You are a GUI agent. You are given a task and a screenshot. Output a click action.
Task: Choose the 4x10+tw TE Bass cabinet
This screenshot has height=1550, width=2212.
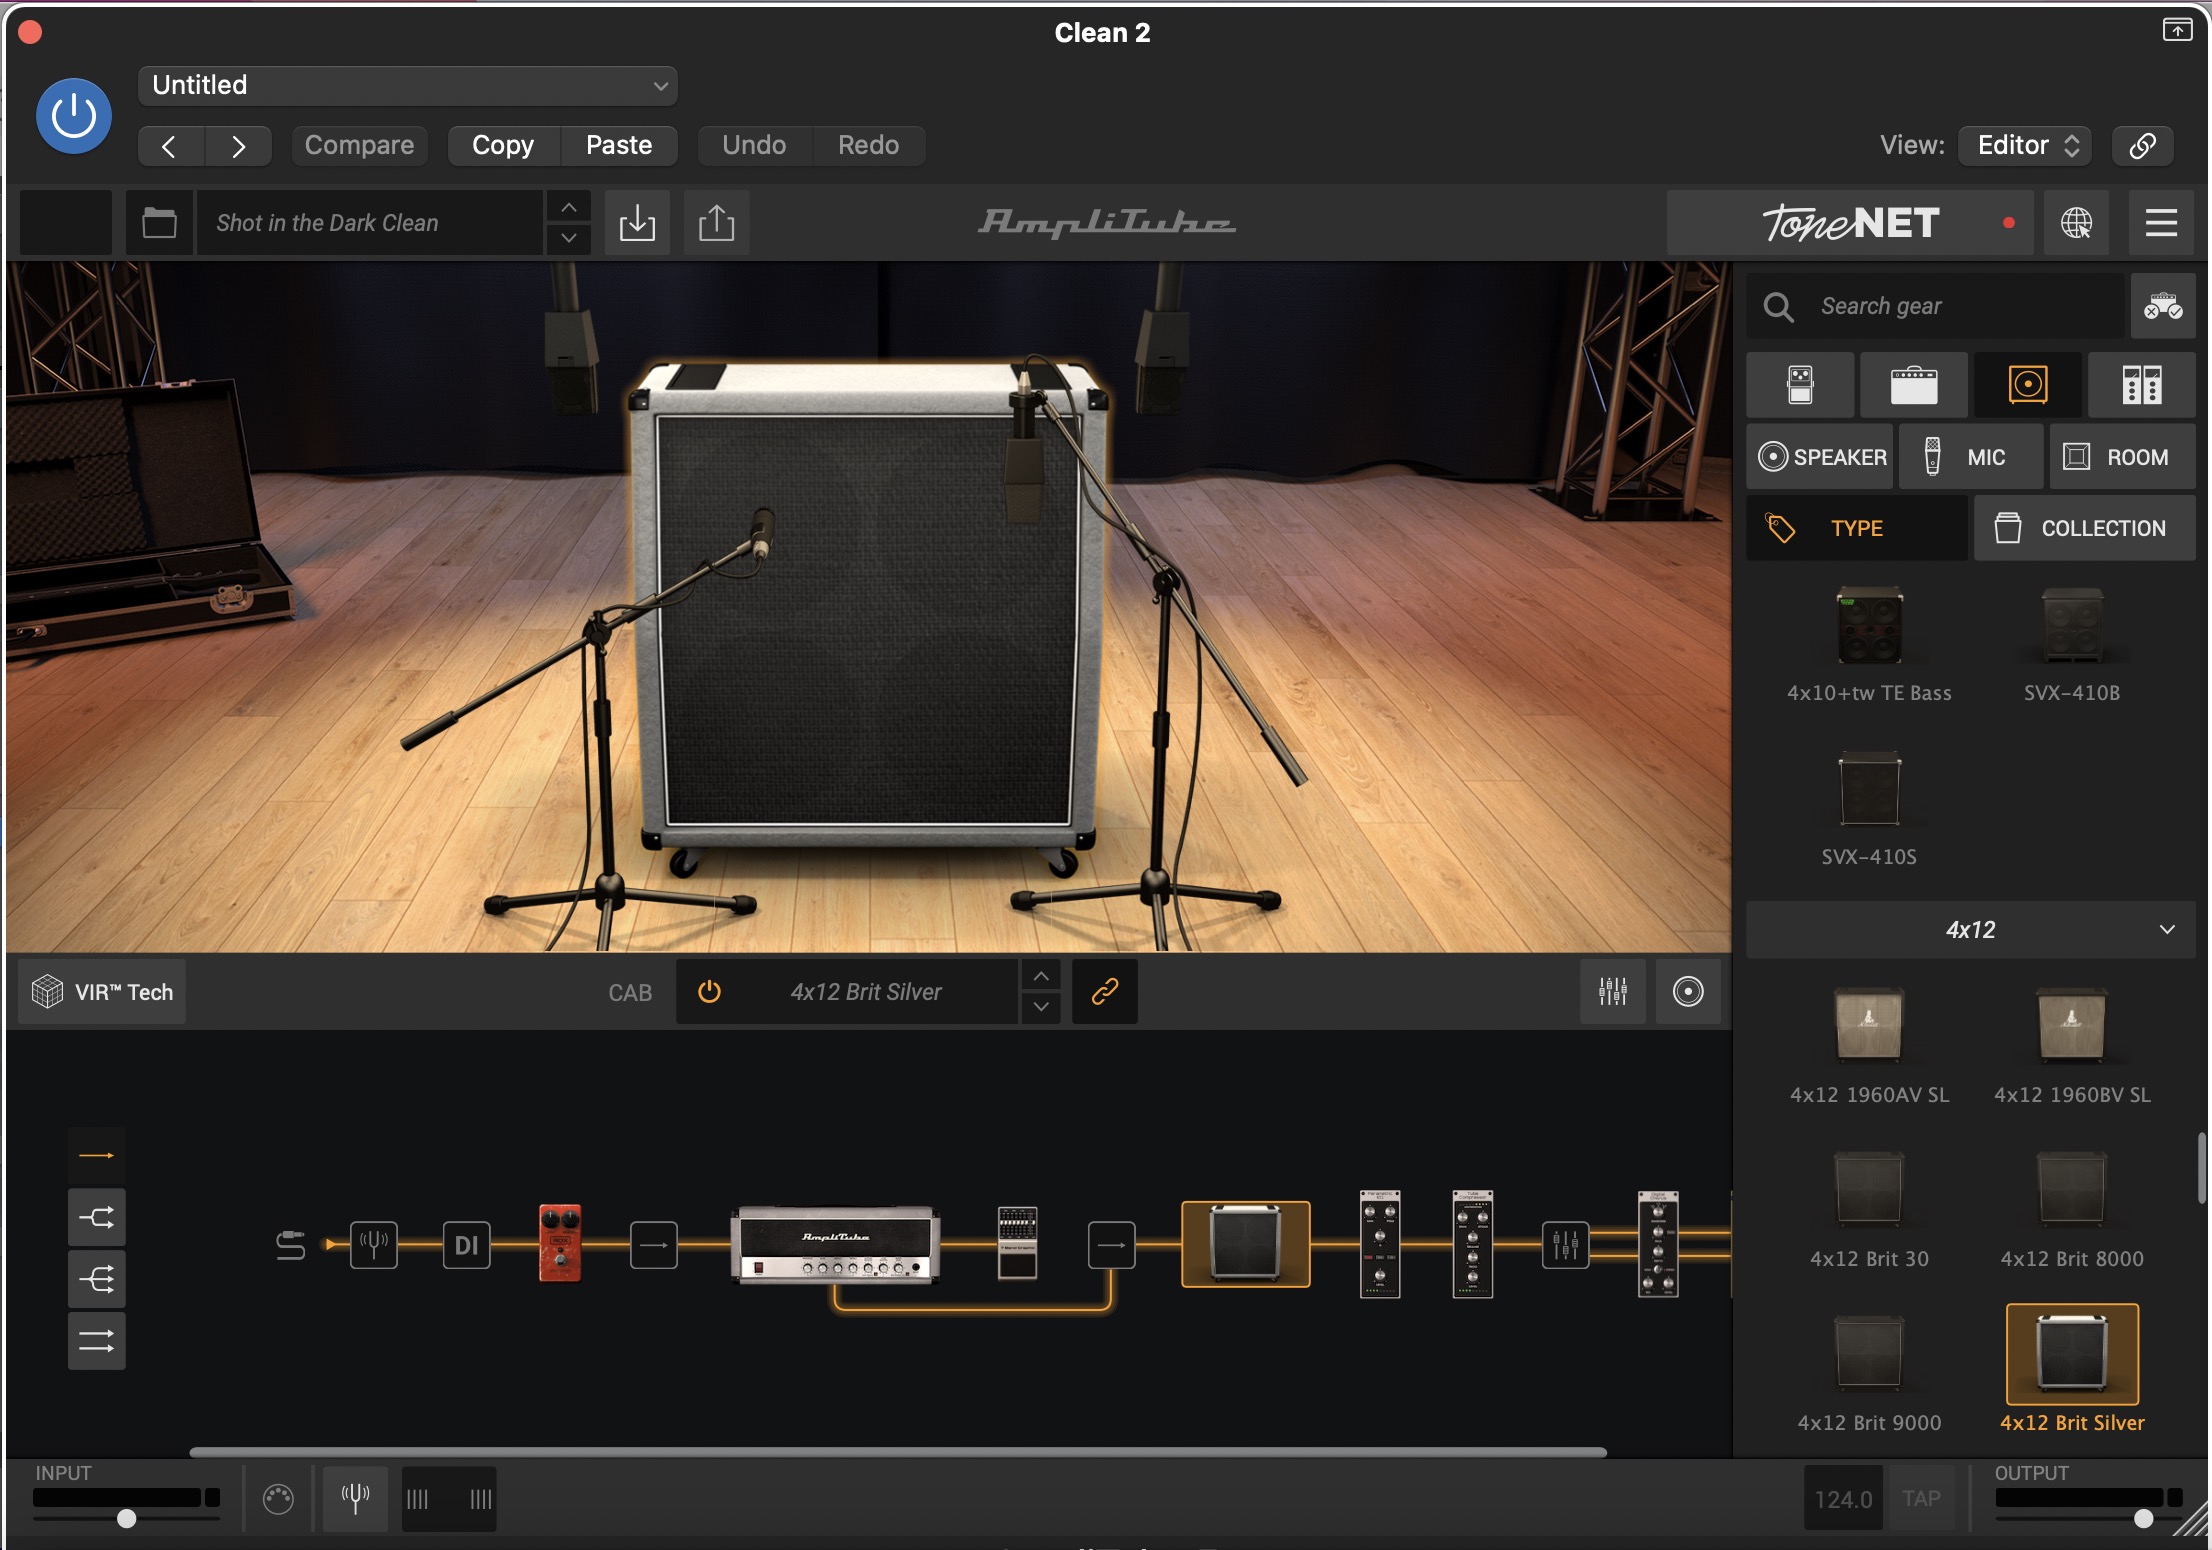1869,644
